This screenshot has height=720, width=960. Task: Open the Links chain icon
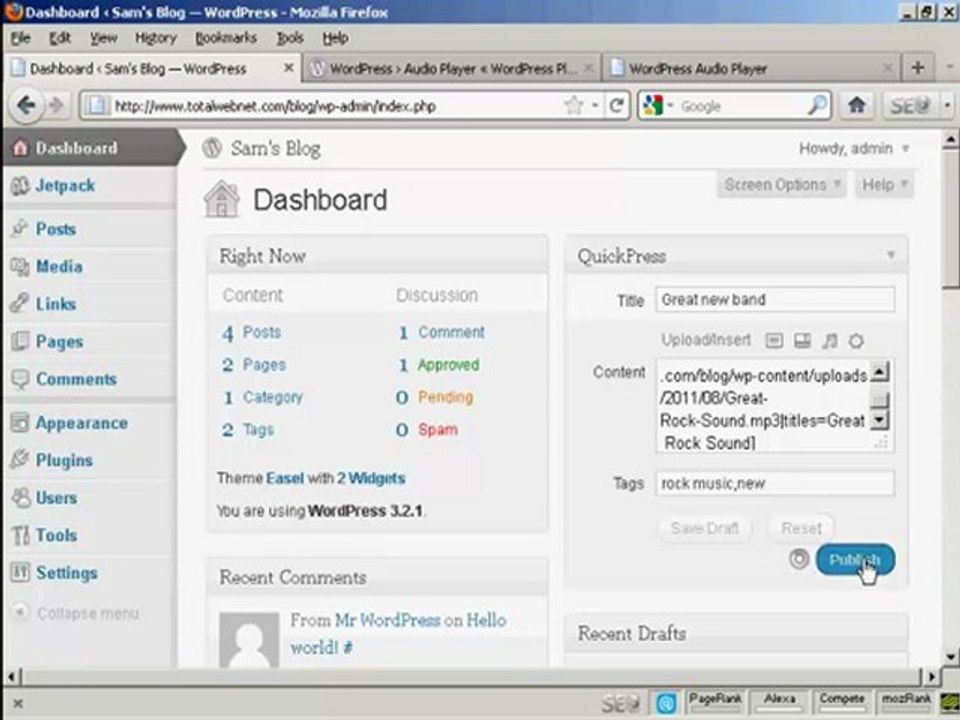[20, 304]
